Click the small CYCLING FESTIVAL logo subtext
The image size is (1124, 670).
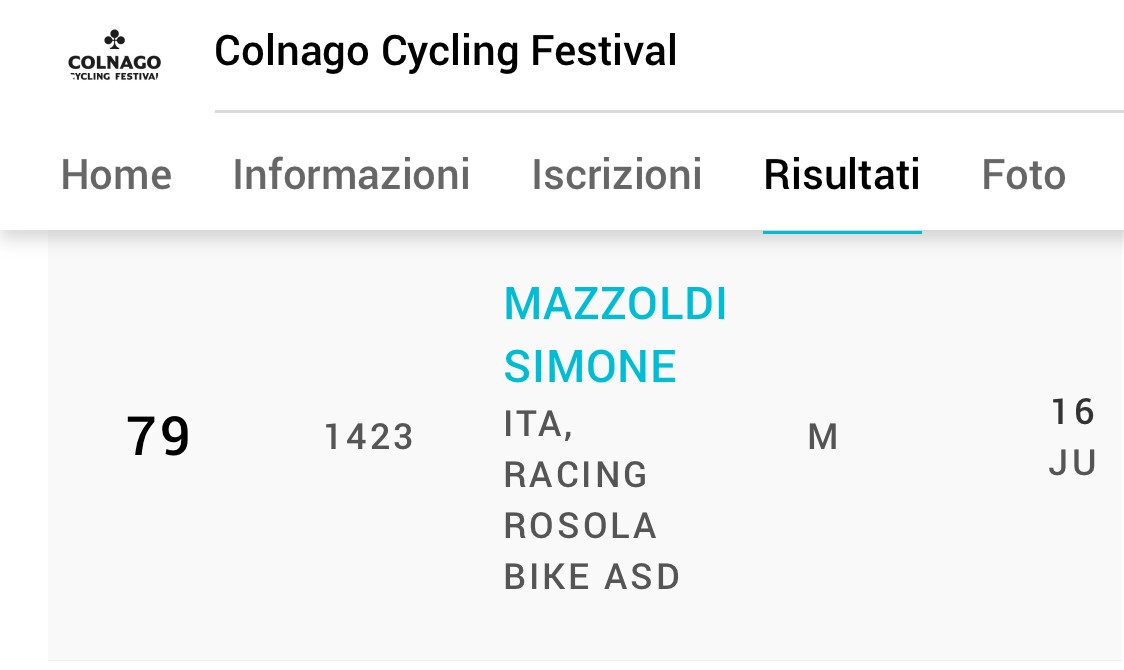click(x=115, y=76)
